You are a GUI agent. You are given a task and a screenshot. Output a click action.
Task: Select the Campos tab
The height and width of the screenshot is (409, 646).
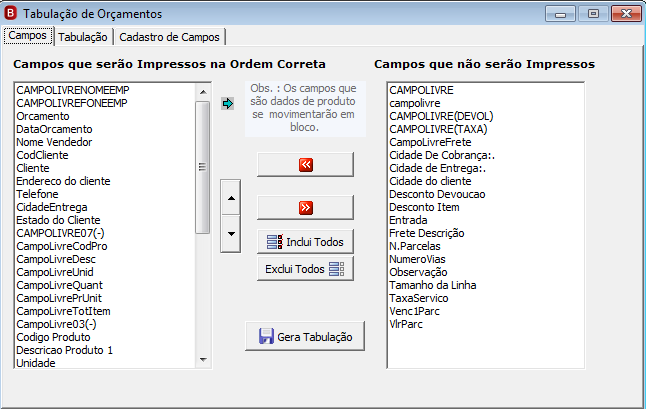point(28,35)
